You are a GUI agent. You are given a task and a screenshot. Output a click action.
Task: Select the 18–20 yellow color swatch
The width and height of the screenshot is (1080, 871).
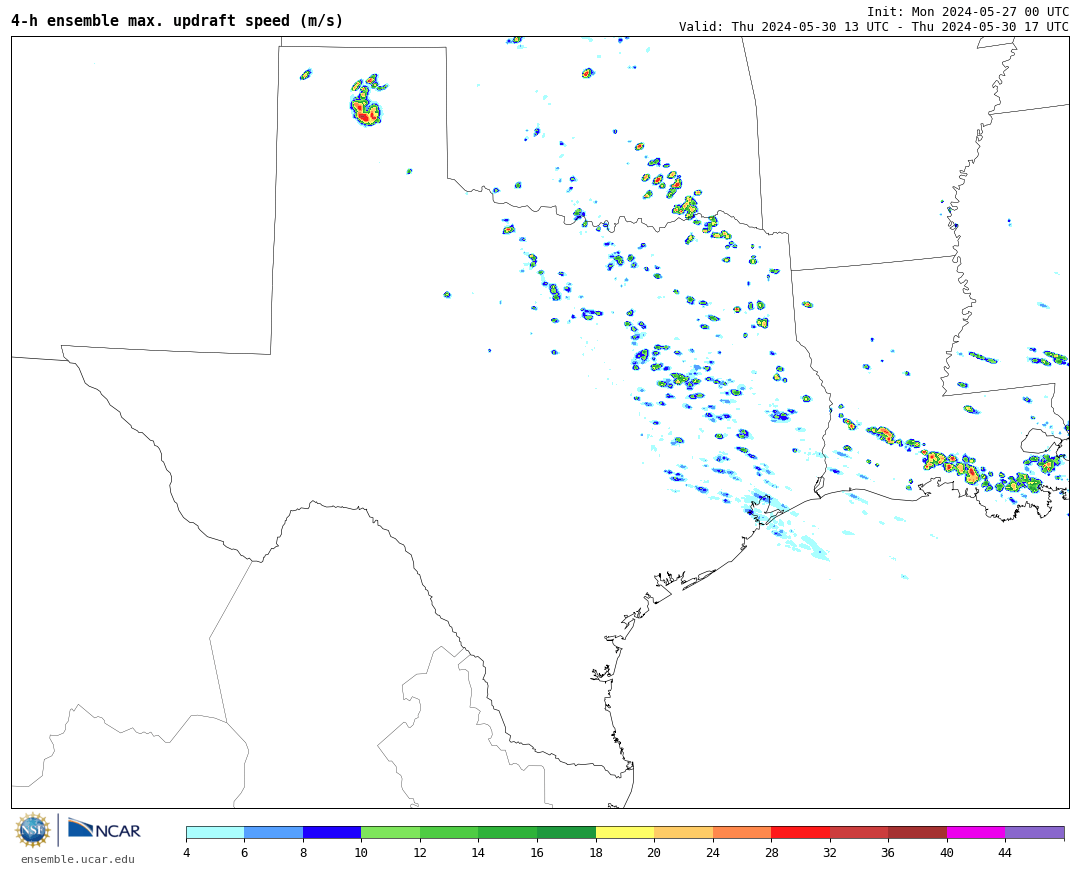coord(625,832)
